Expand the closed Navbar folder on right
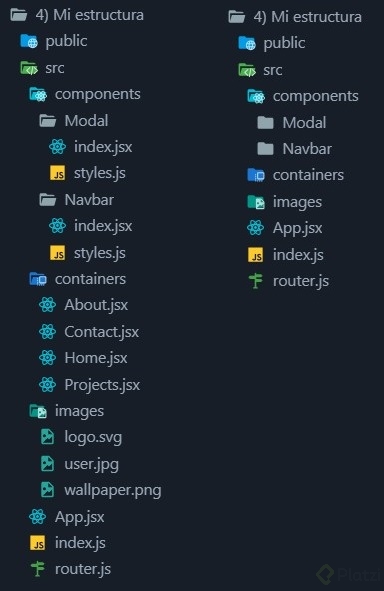 click(x=294, y=149)
